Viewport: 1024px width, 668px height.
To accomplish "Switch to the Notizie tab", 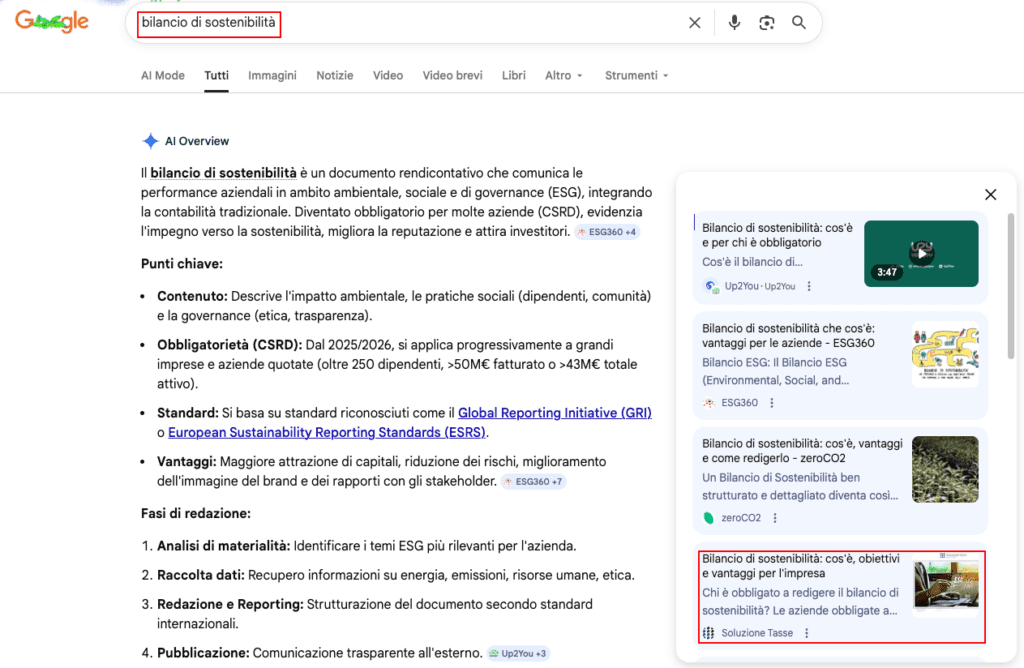I will pyautogui.click(x=334, y=75).
